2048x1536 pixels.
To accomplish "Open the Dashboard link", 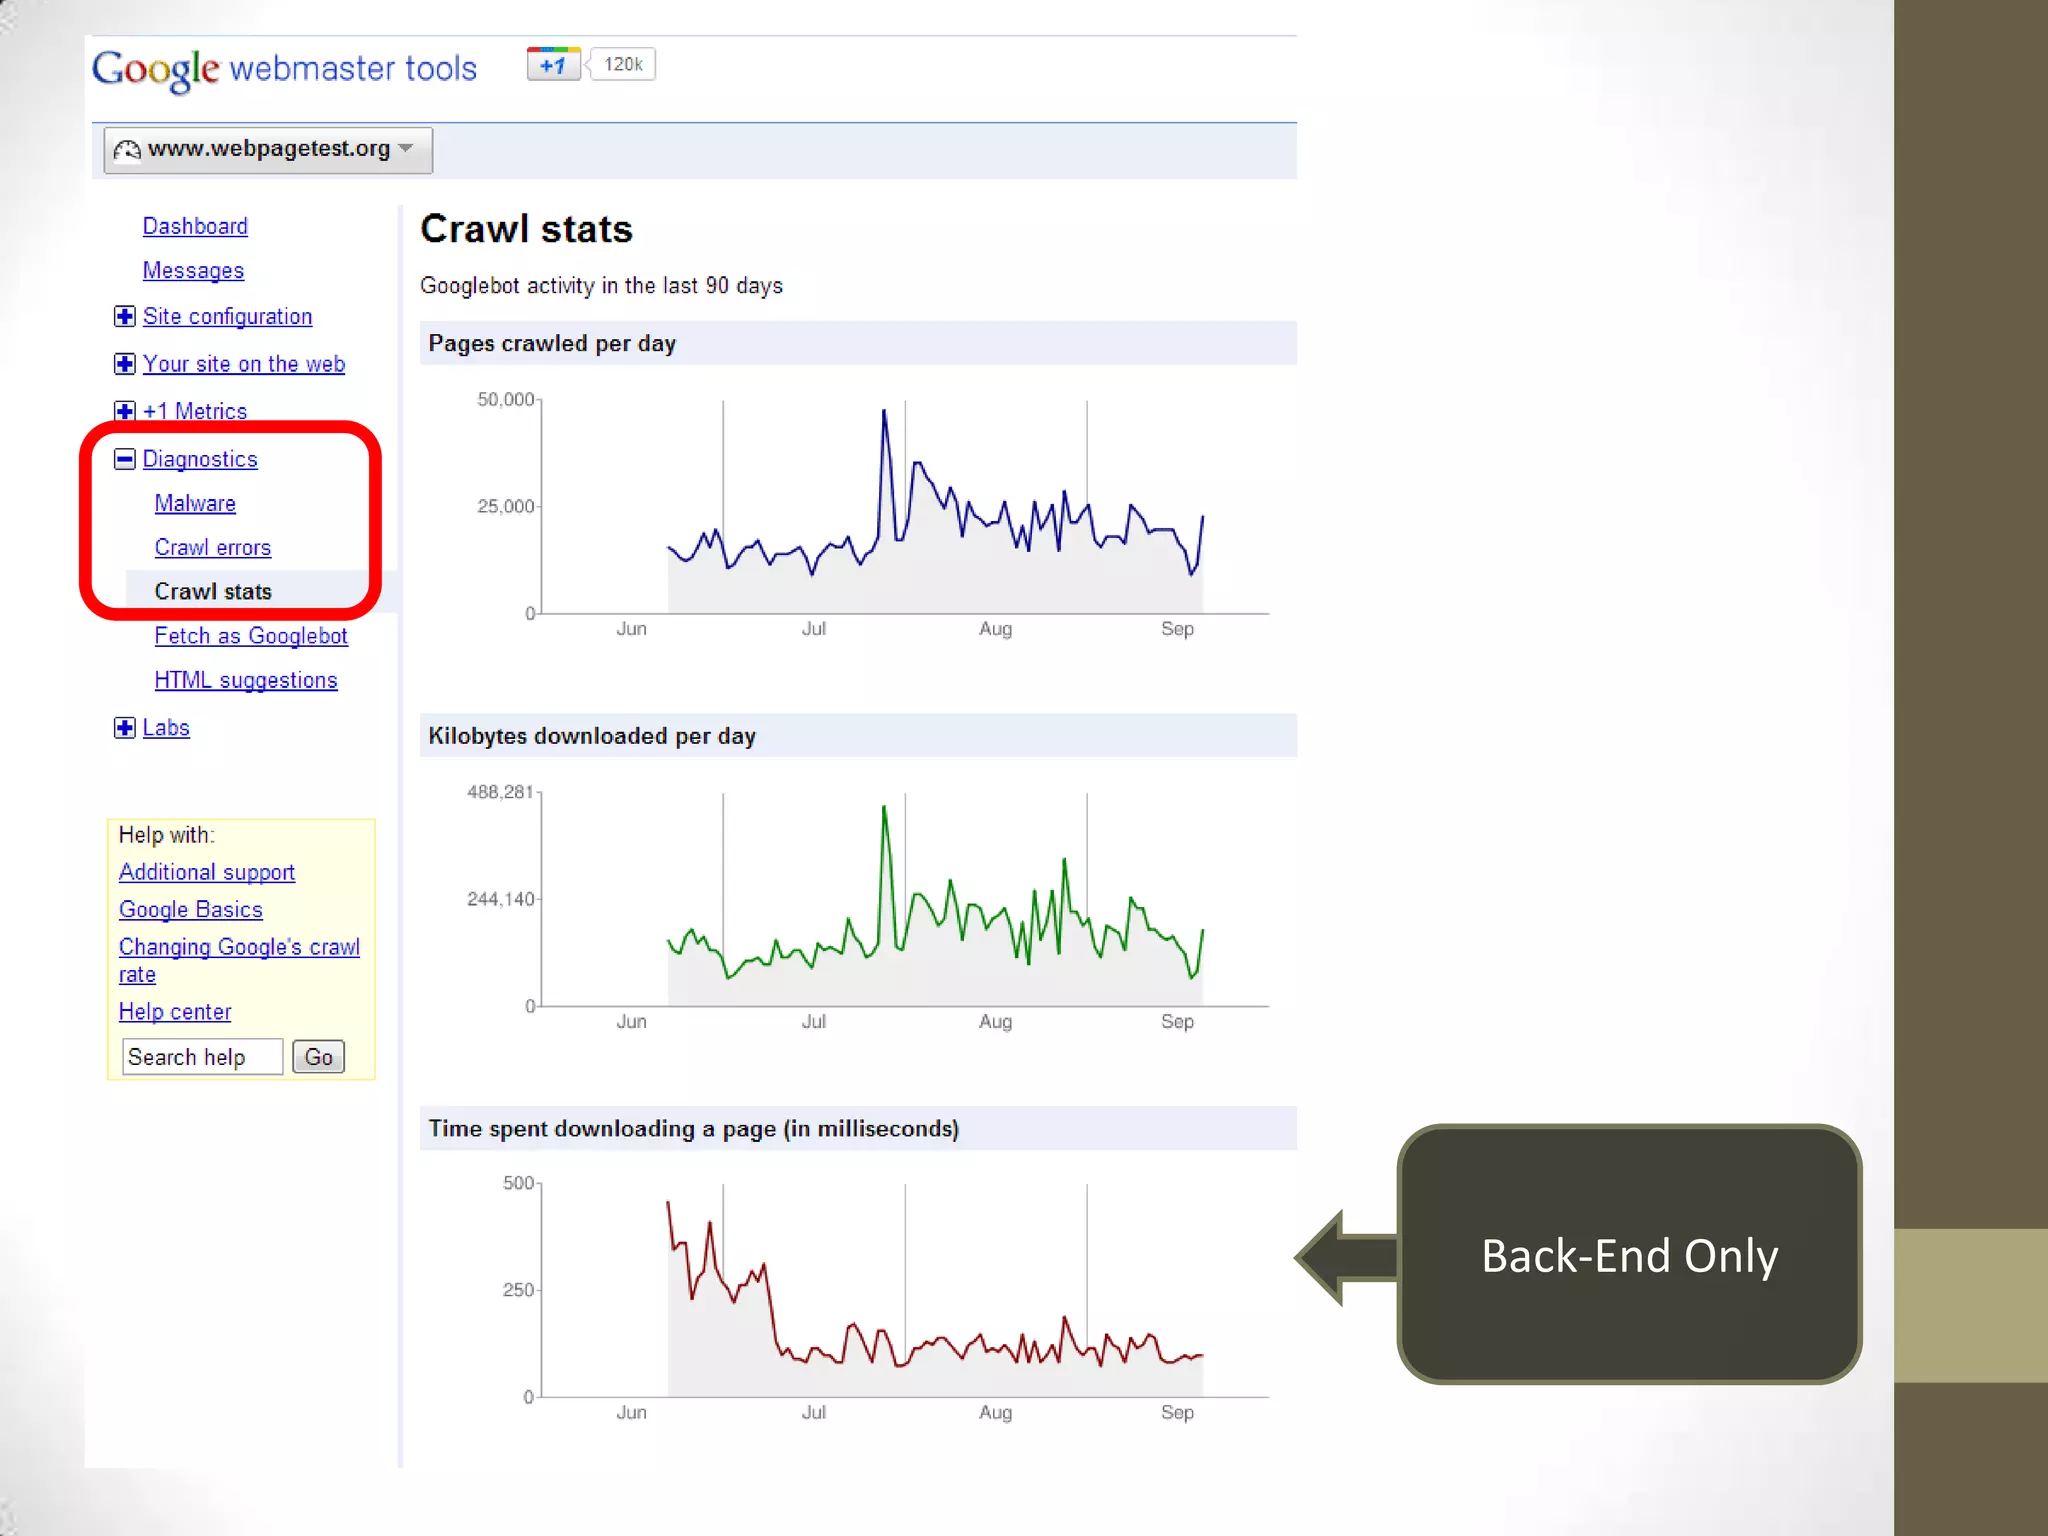I will [x=195, y=226].
